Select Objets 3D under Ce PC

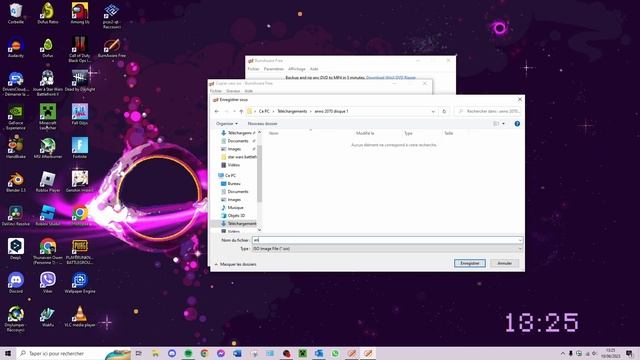236,216
